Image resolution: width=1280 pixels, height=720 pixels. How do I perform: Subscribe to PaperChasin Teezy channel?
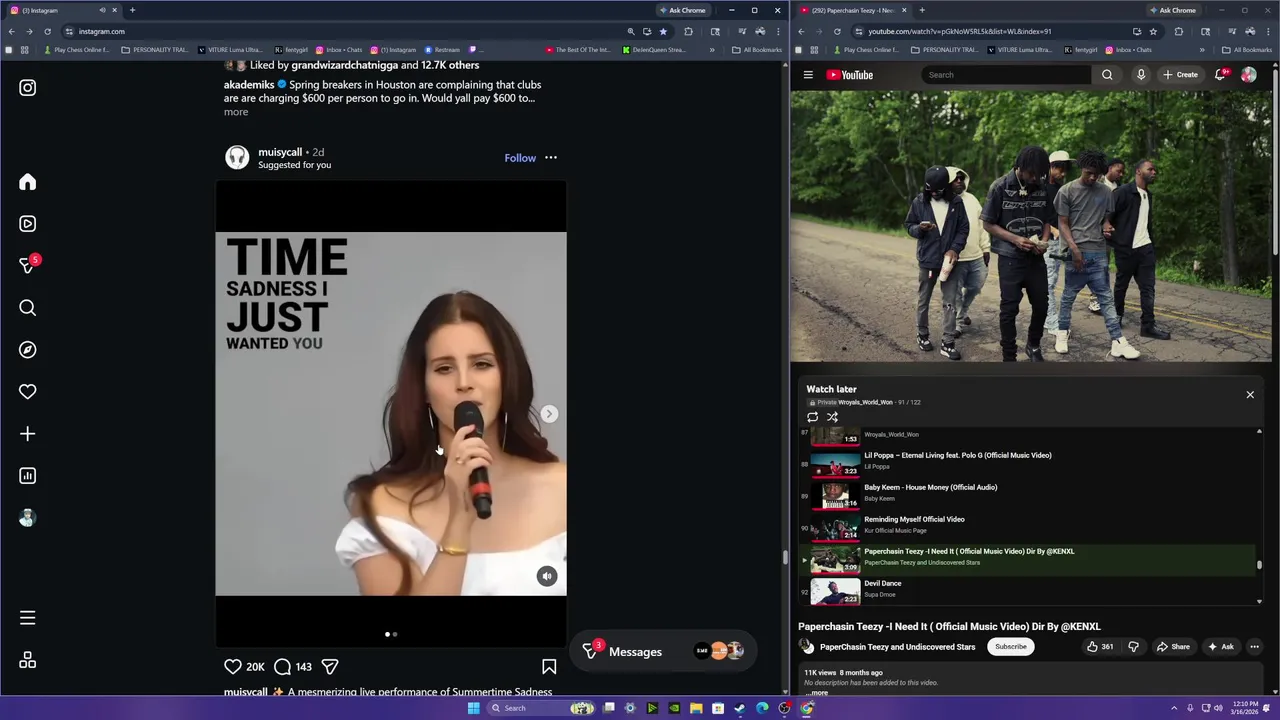(1011, 647)
